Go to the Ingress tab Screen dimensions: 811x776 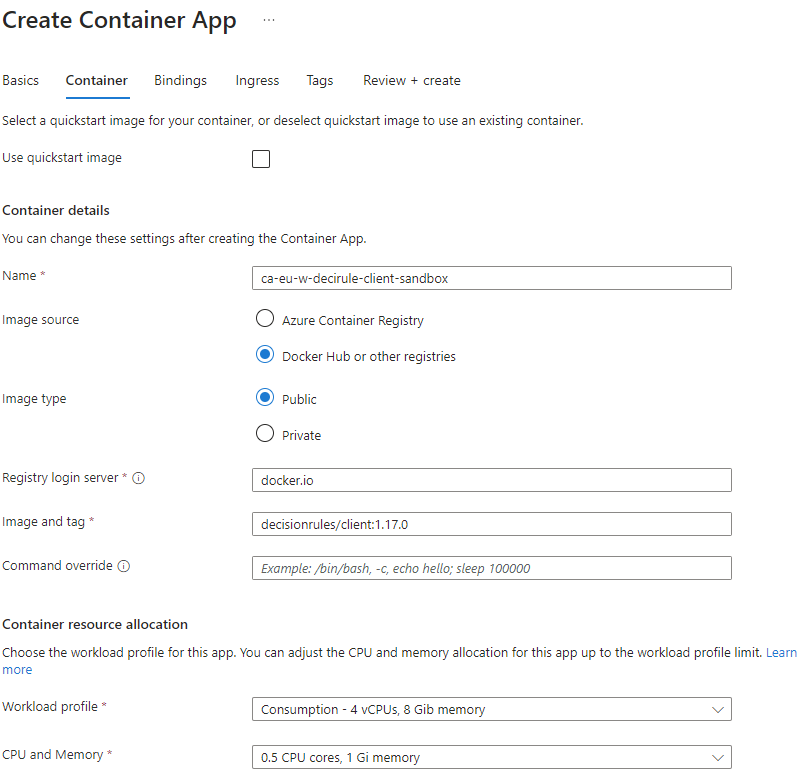click(257, 81)
